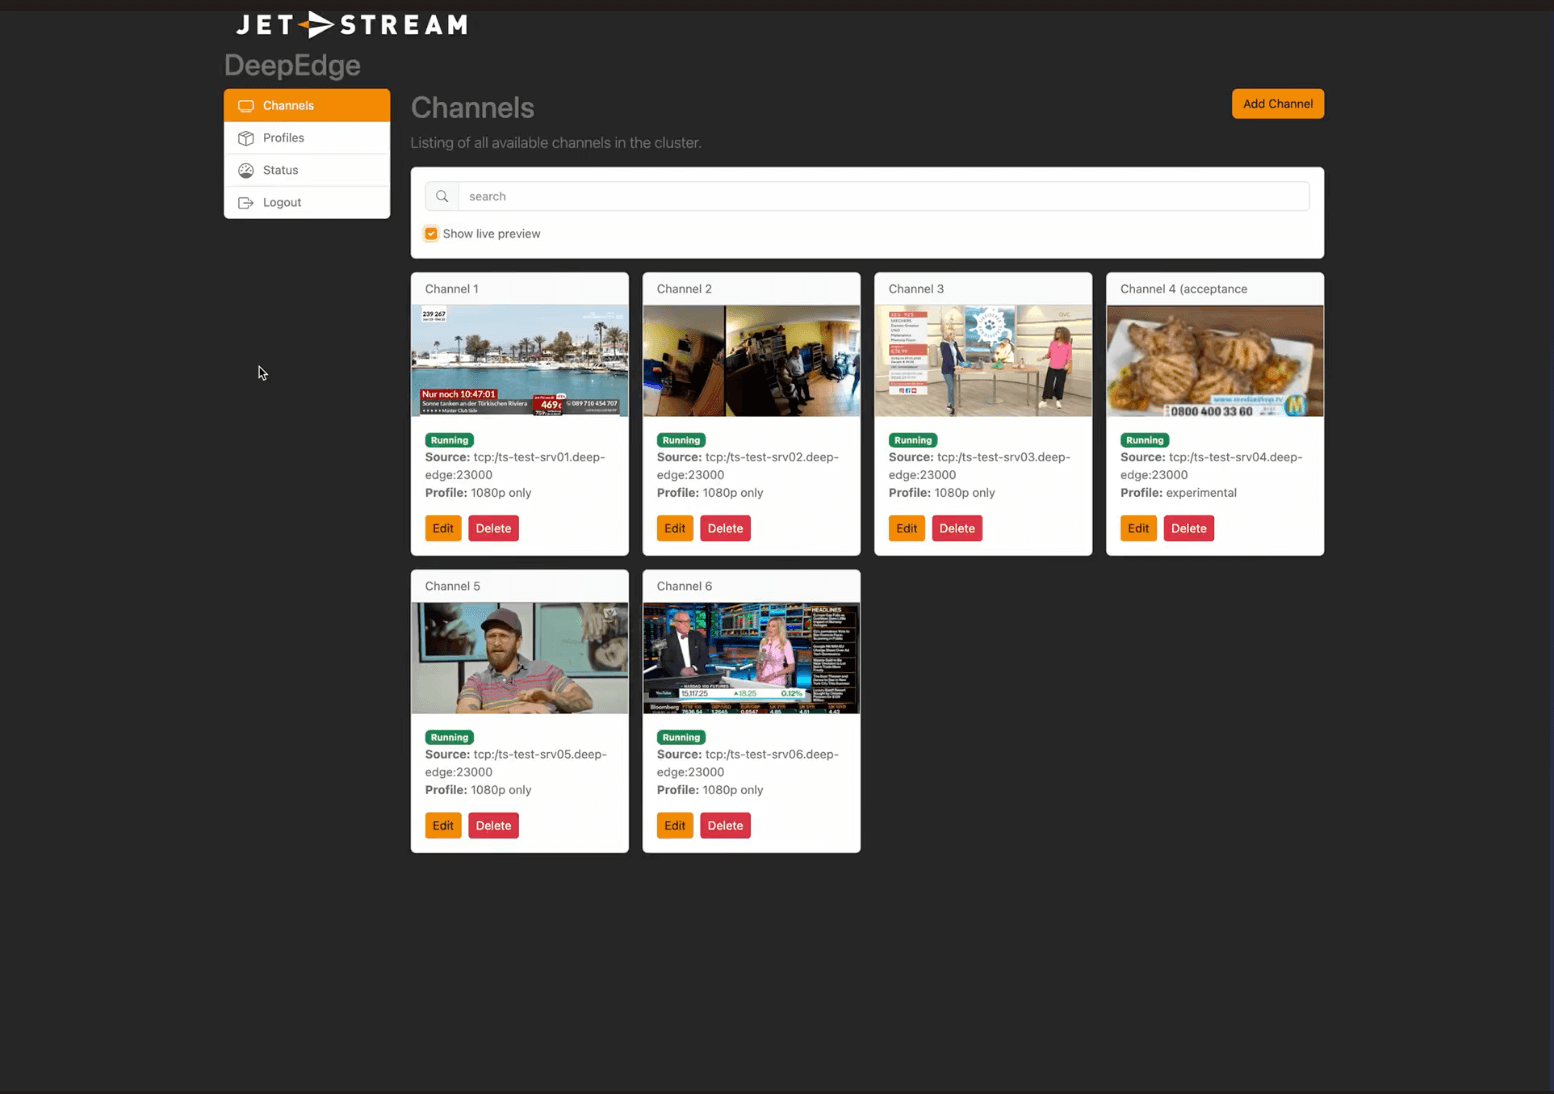1554x1094 pixels.
Task: Select the Channels monitor icon in sidebar
Action: coord(246,105)
